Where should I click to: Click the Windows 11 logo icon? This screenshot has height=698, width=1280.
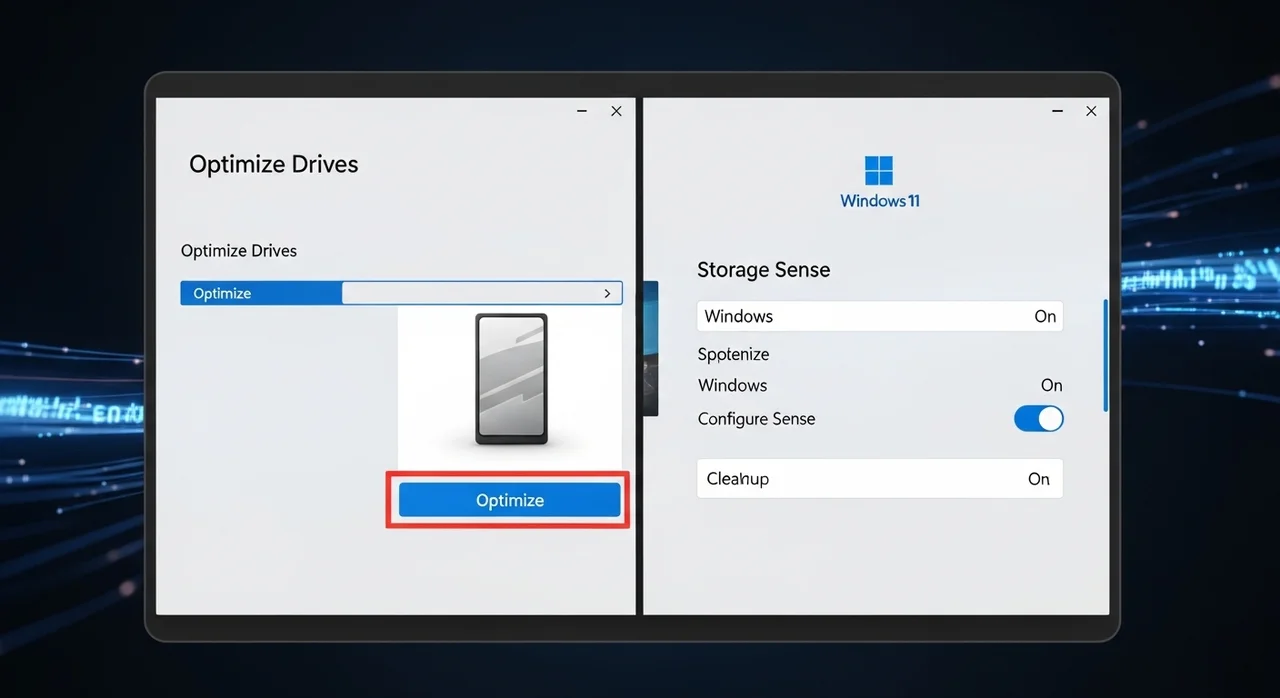(878, 170)
